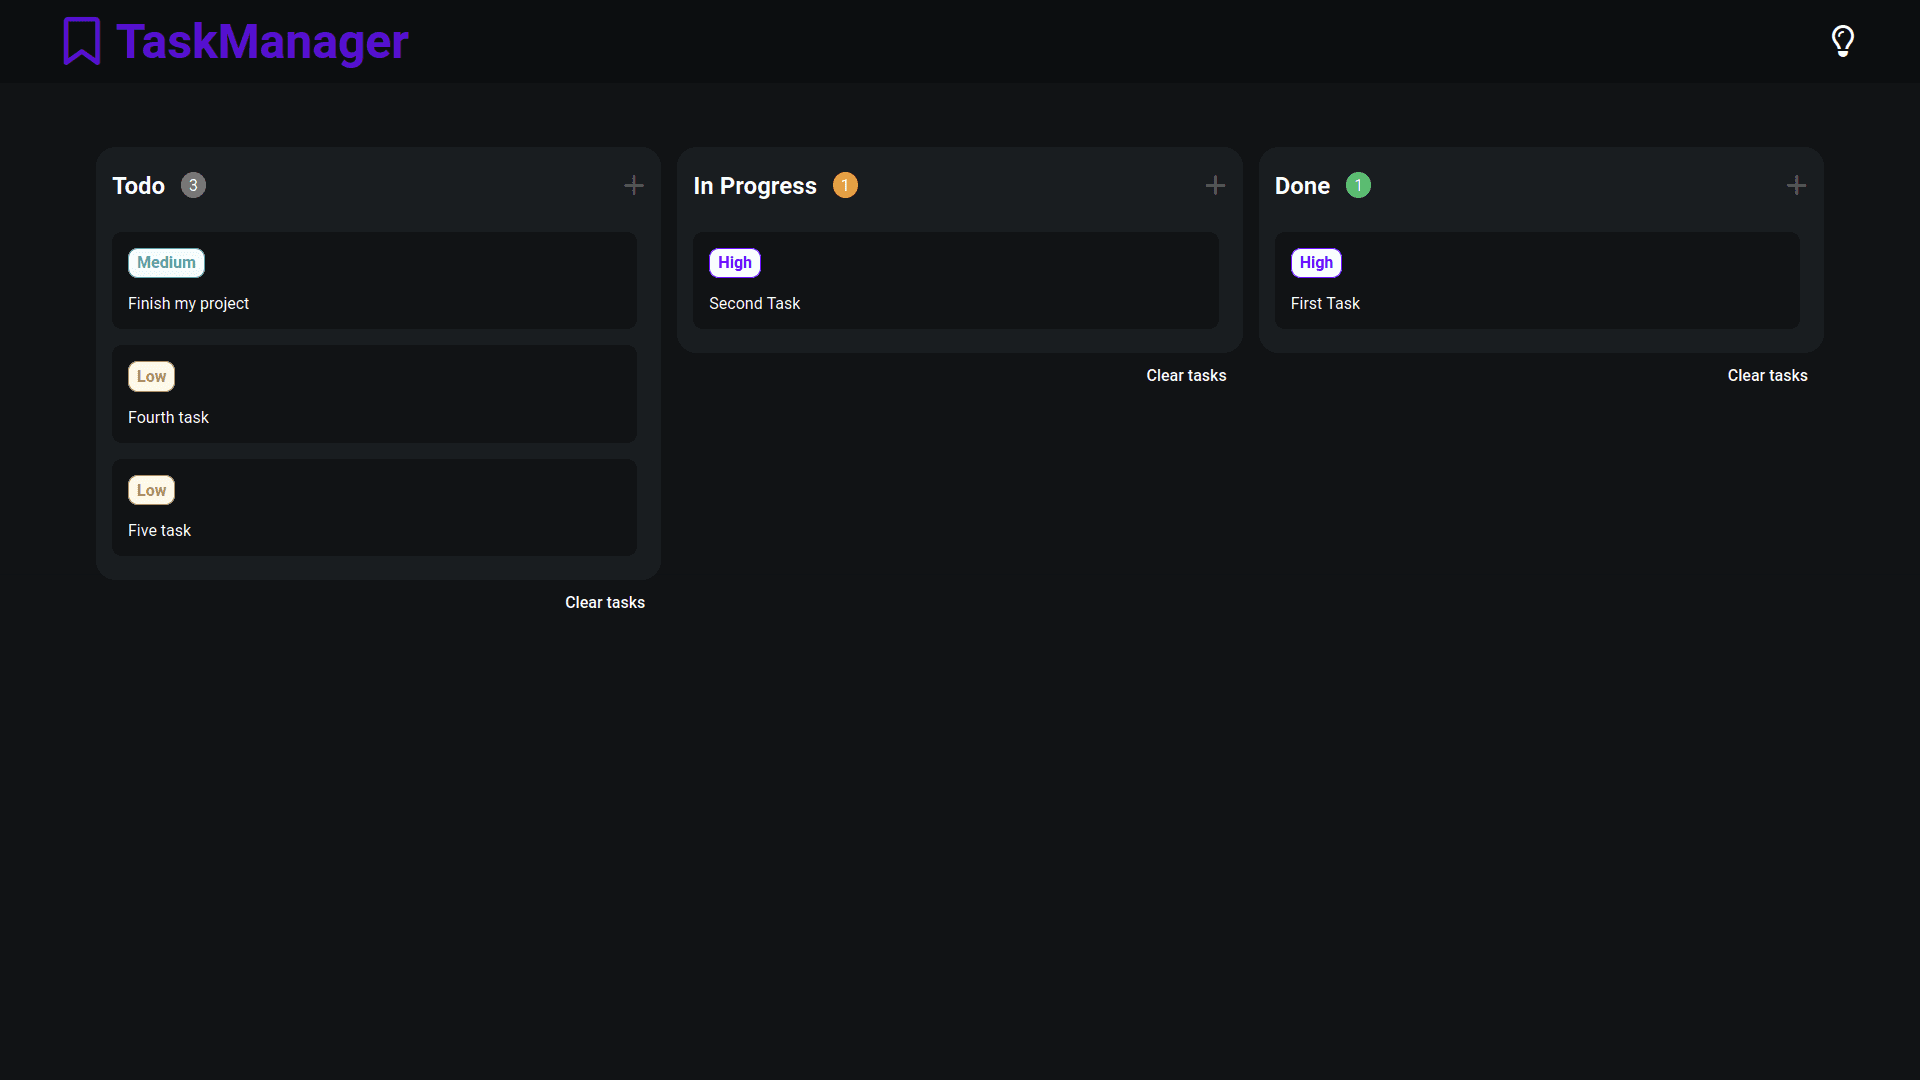The width and height of the screenshot is (1920, 1080).
Task: Click the lightbulb icon in top right
Action: (1844, 41)
